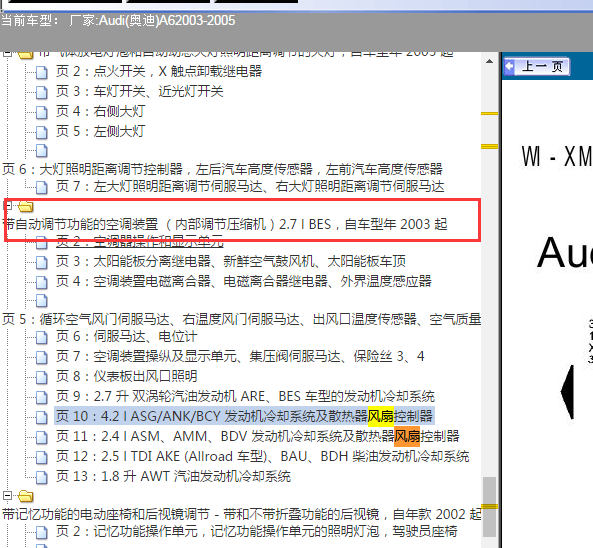The height and width of the screenshot is (548, 593).
Task: Open 页 5：循环空气风门伺服马达 entry
Action: (242, 320)
